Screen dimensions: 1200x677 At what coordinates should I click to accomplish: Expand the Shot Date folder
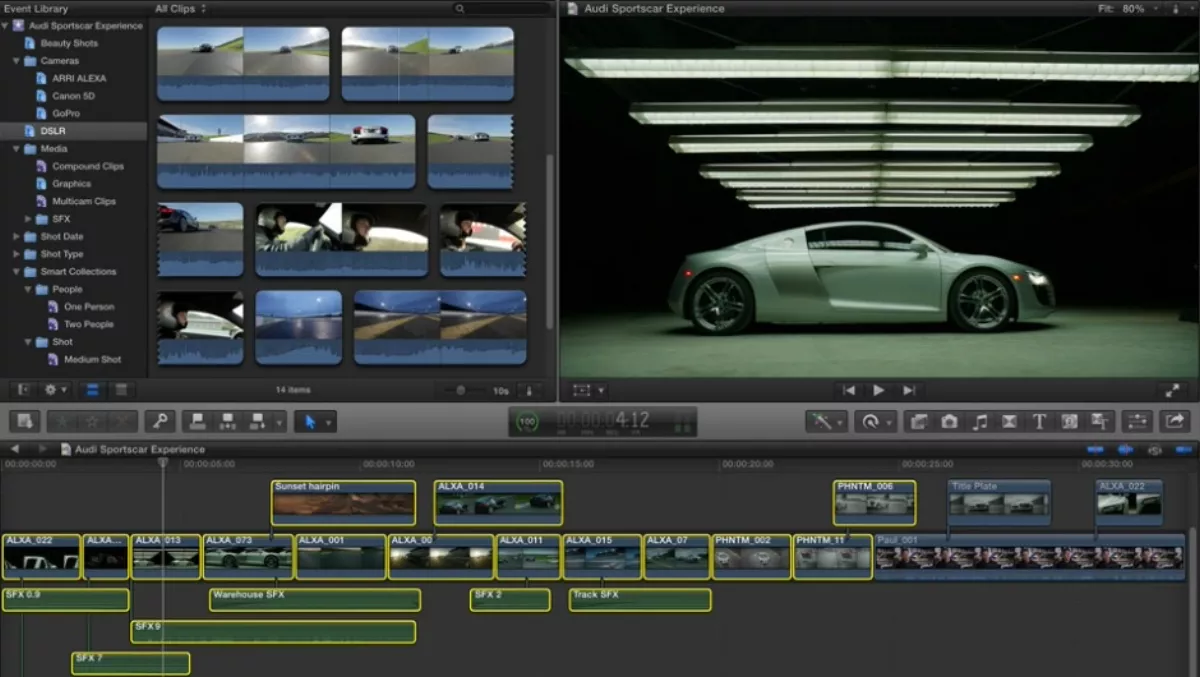point(17,237)
